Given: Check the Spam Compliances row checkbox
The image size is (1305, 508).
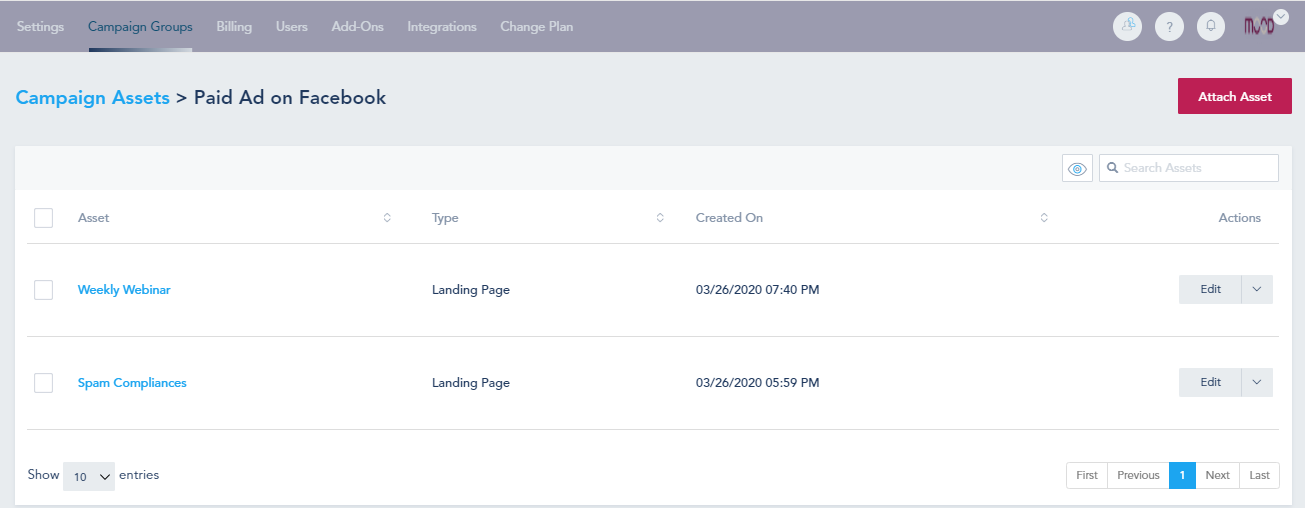Looking at the screenshot, I should coord(43,383).
